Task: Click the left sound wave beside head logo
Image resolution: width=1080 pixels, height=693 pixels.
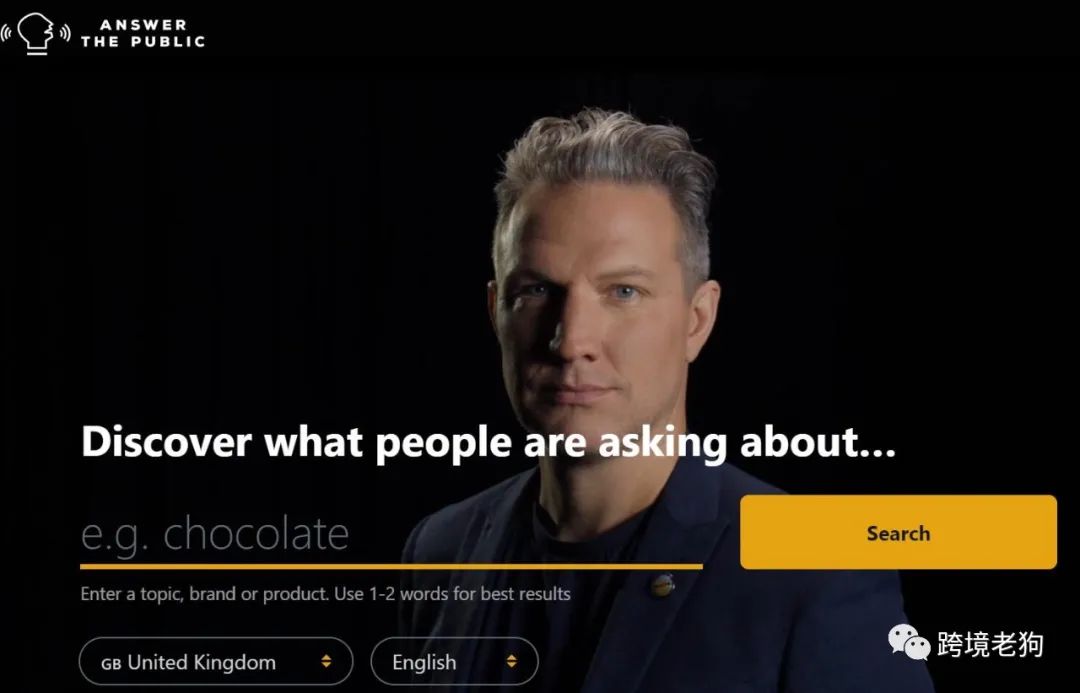Action: tap(6, 32)
